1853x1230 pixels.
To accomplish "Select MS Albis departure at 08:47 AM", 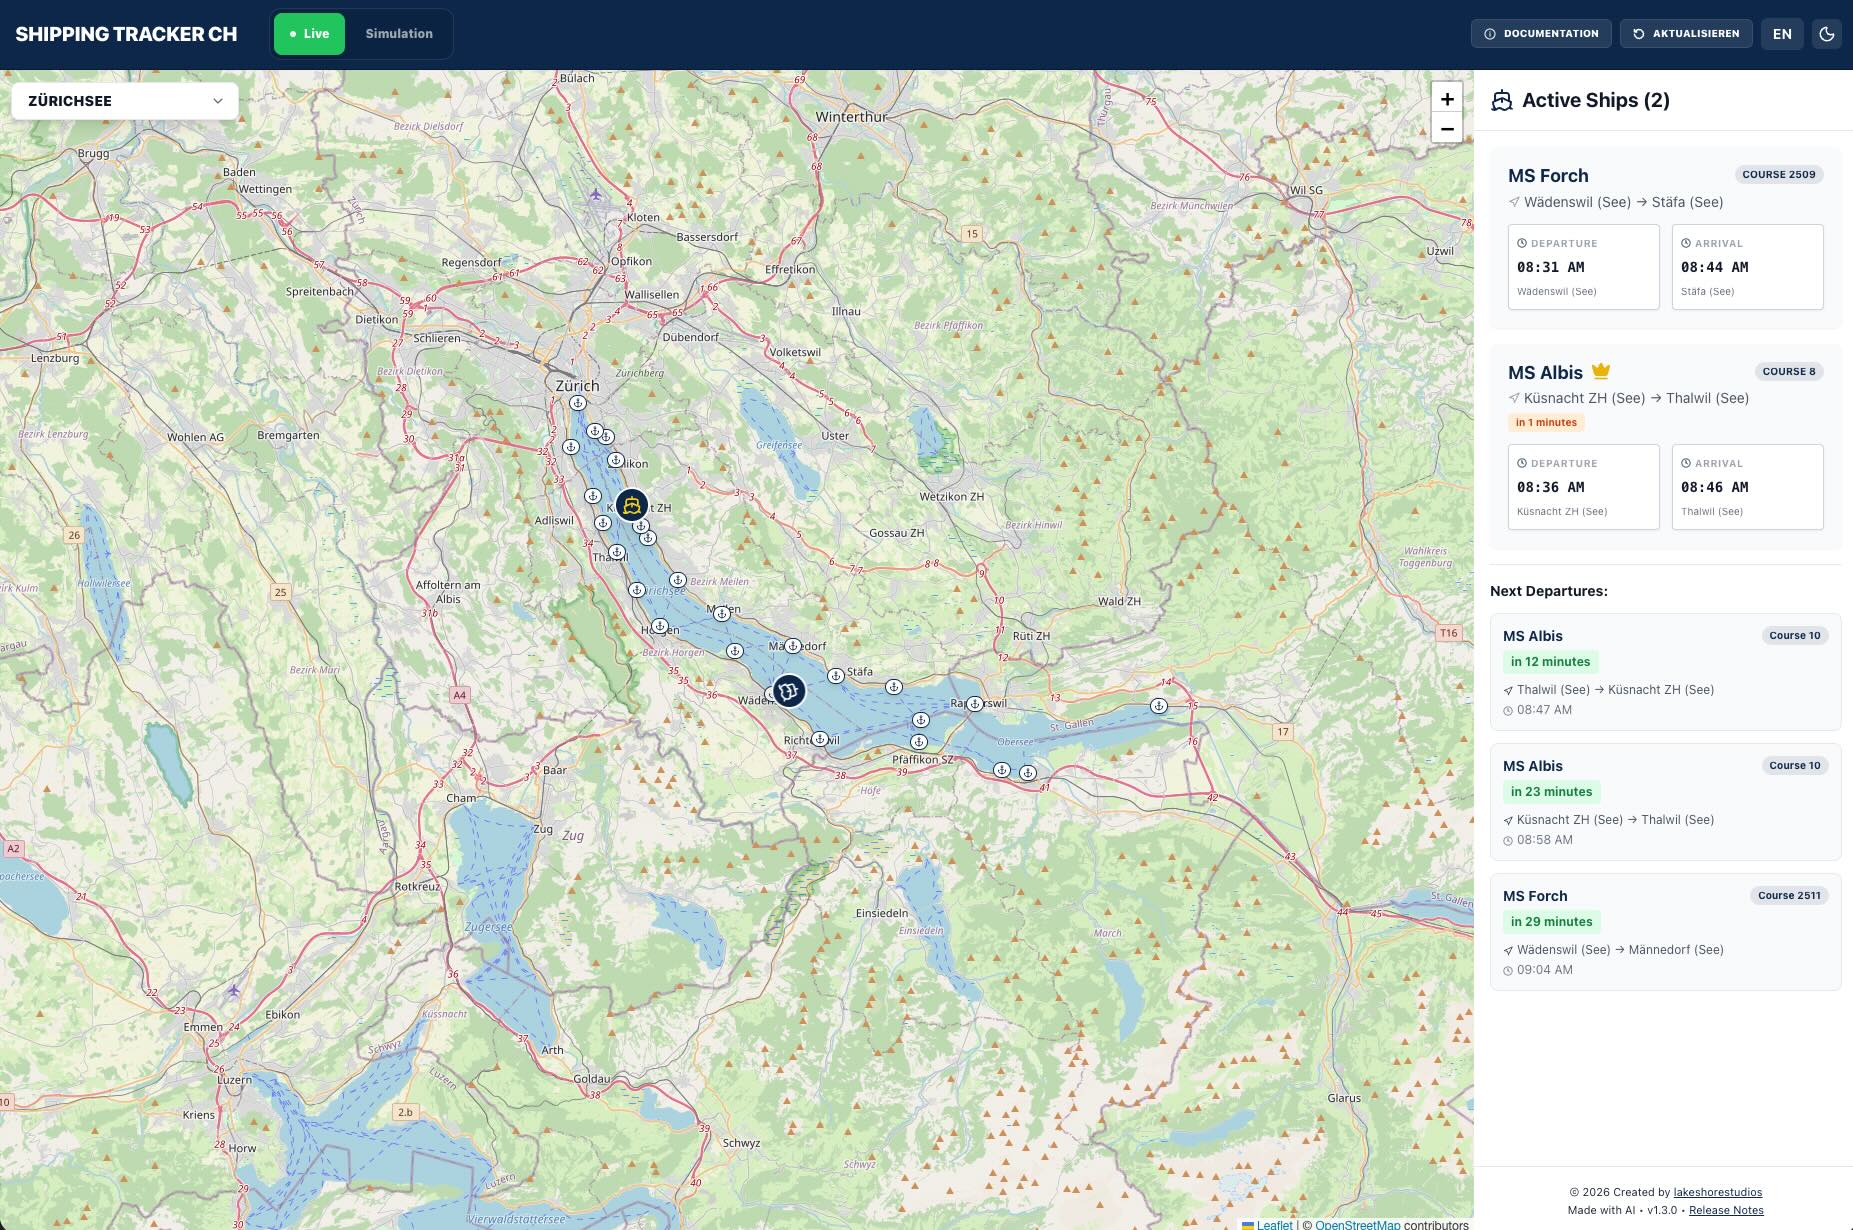I will pyautogui.click(x=1665, y=672).
